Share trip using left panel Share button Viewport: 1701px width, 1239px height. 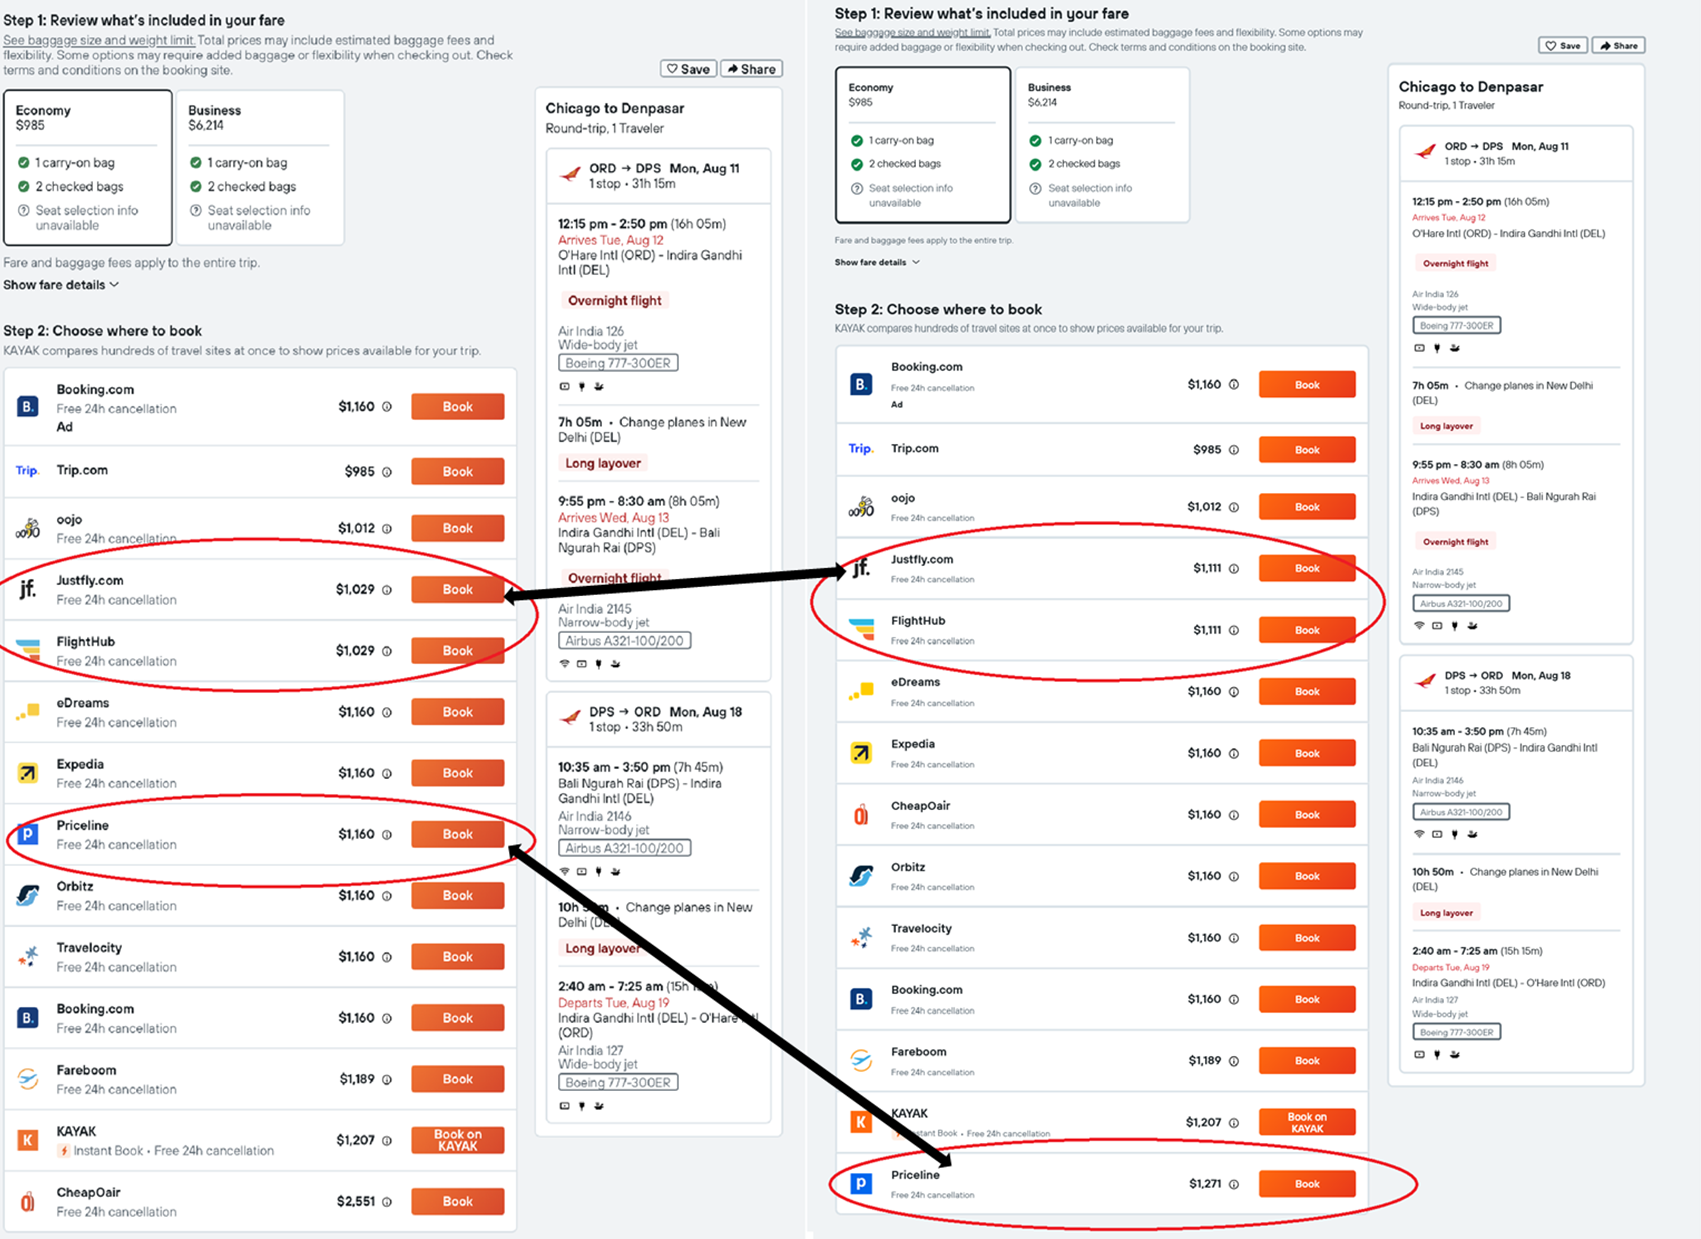[x=751, y=69]
